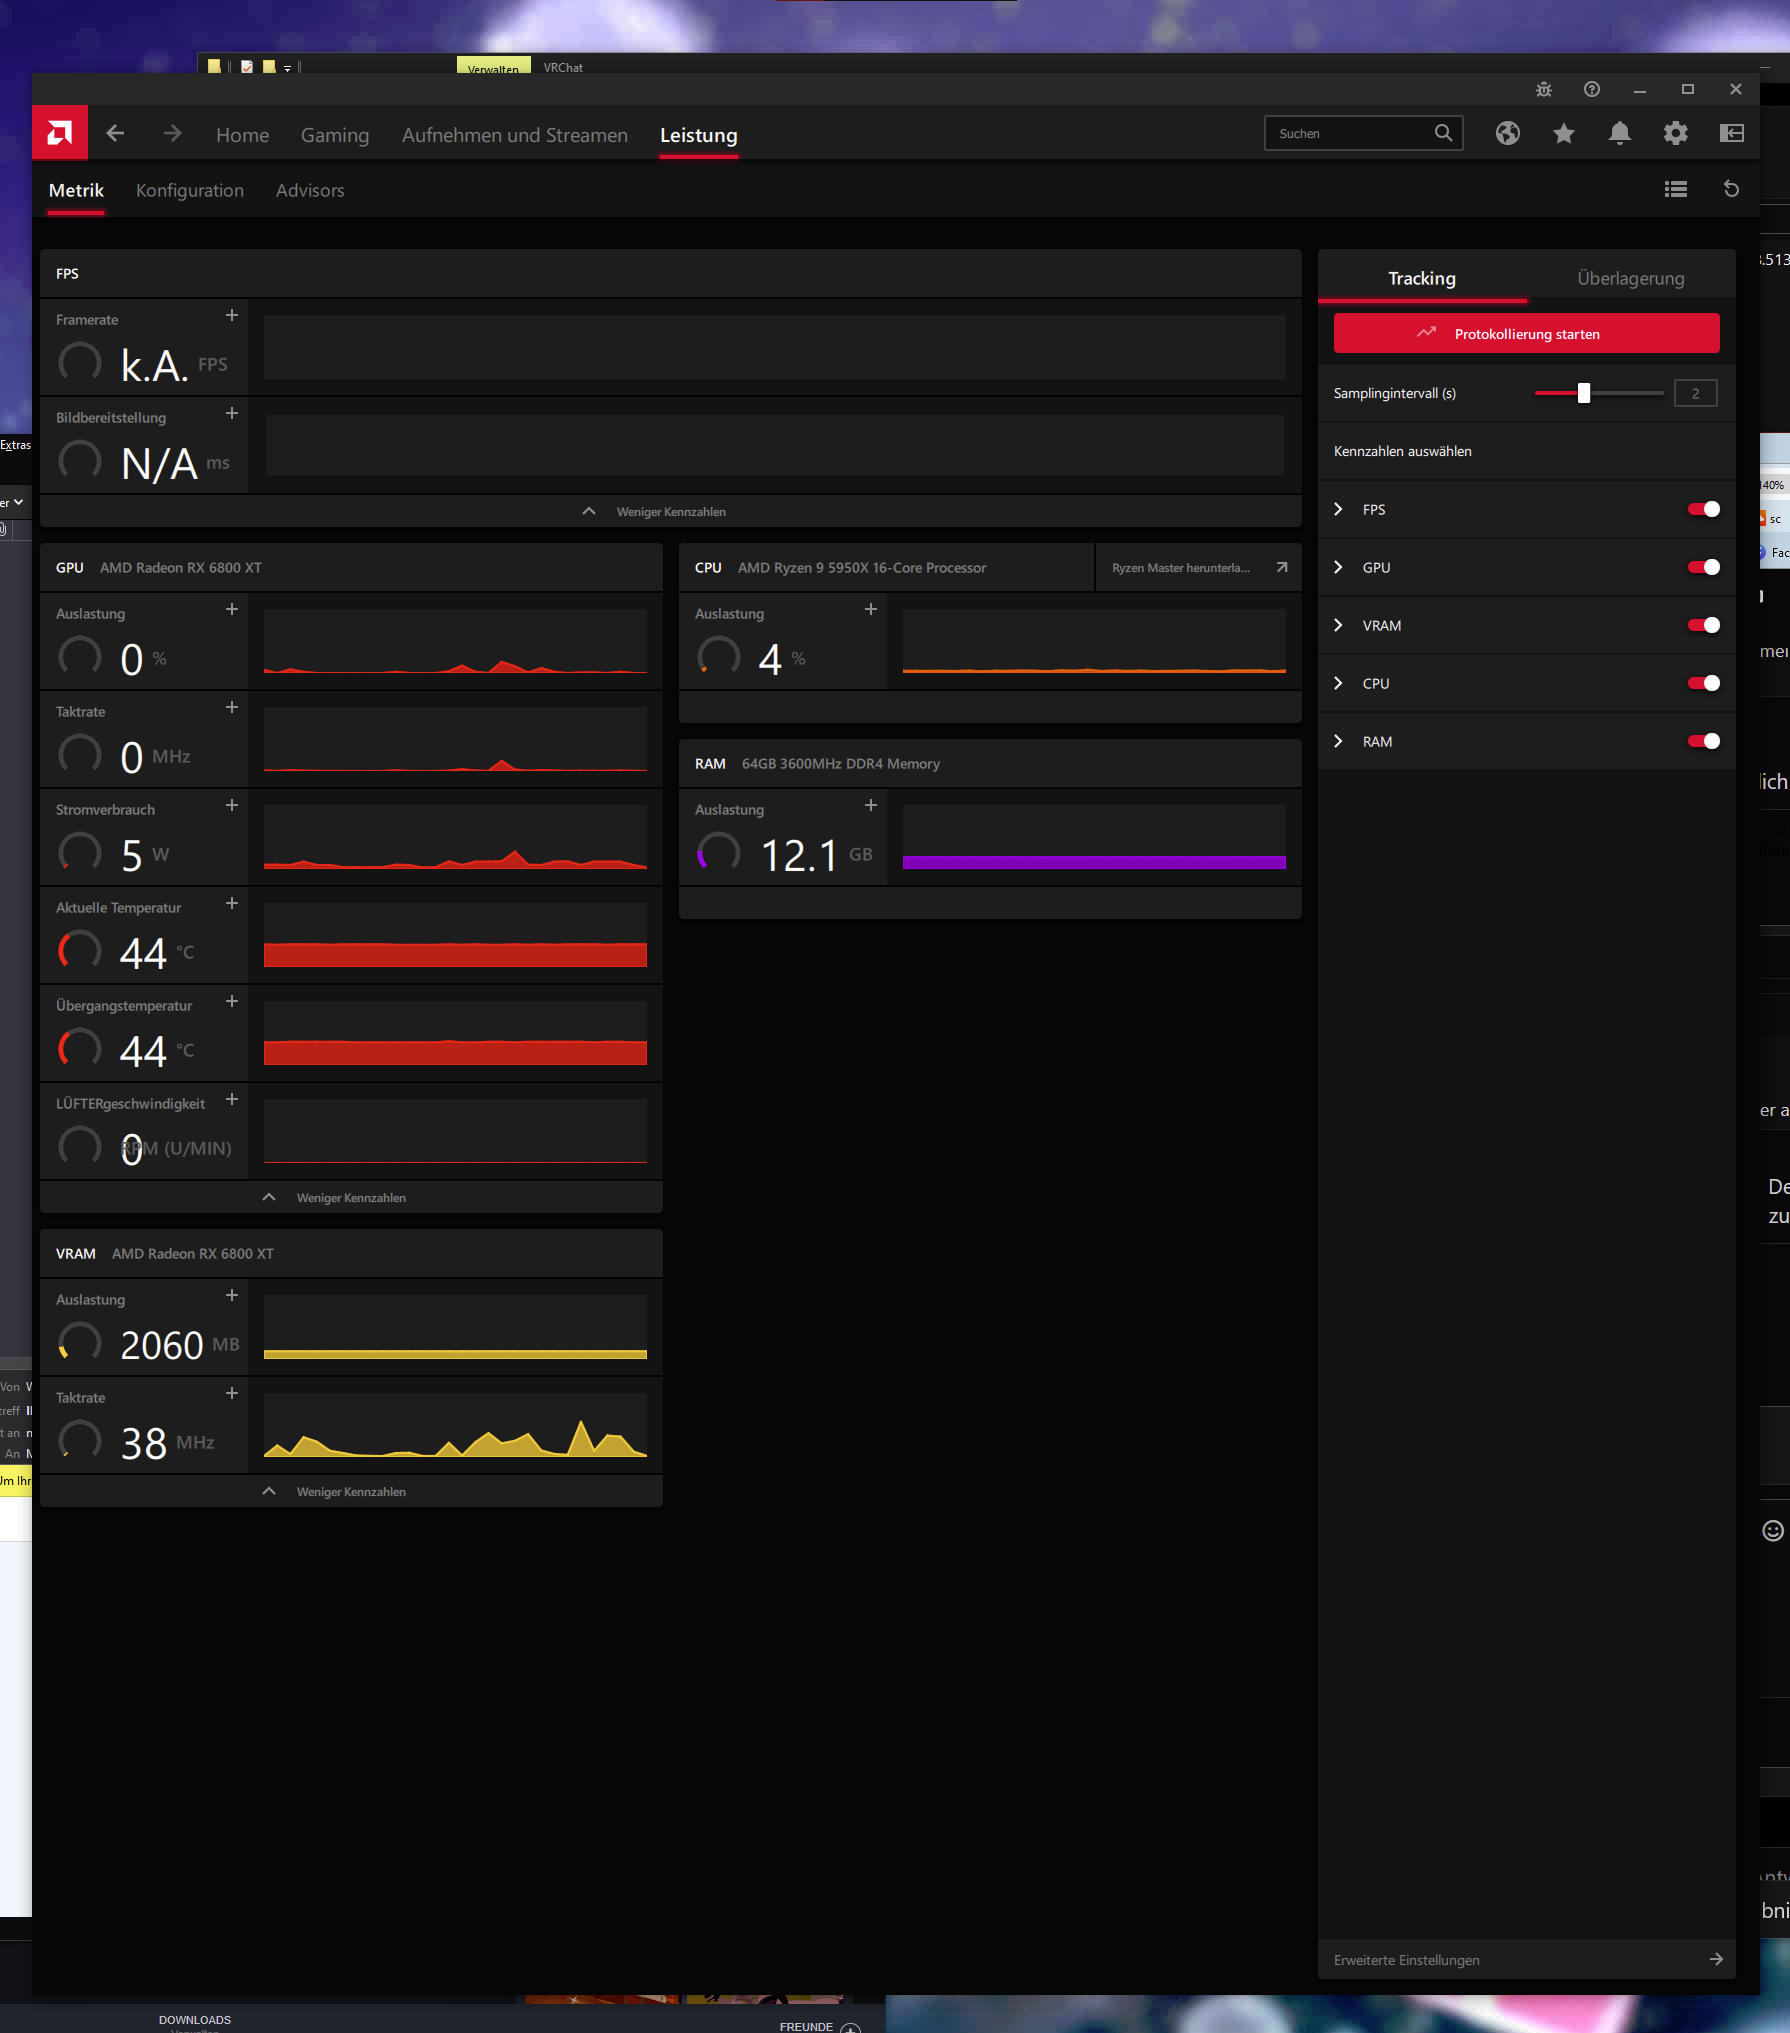Select the Metrik sub-tab

tap(76, 190)
